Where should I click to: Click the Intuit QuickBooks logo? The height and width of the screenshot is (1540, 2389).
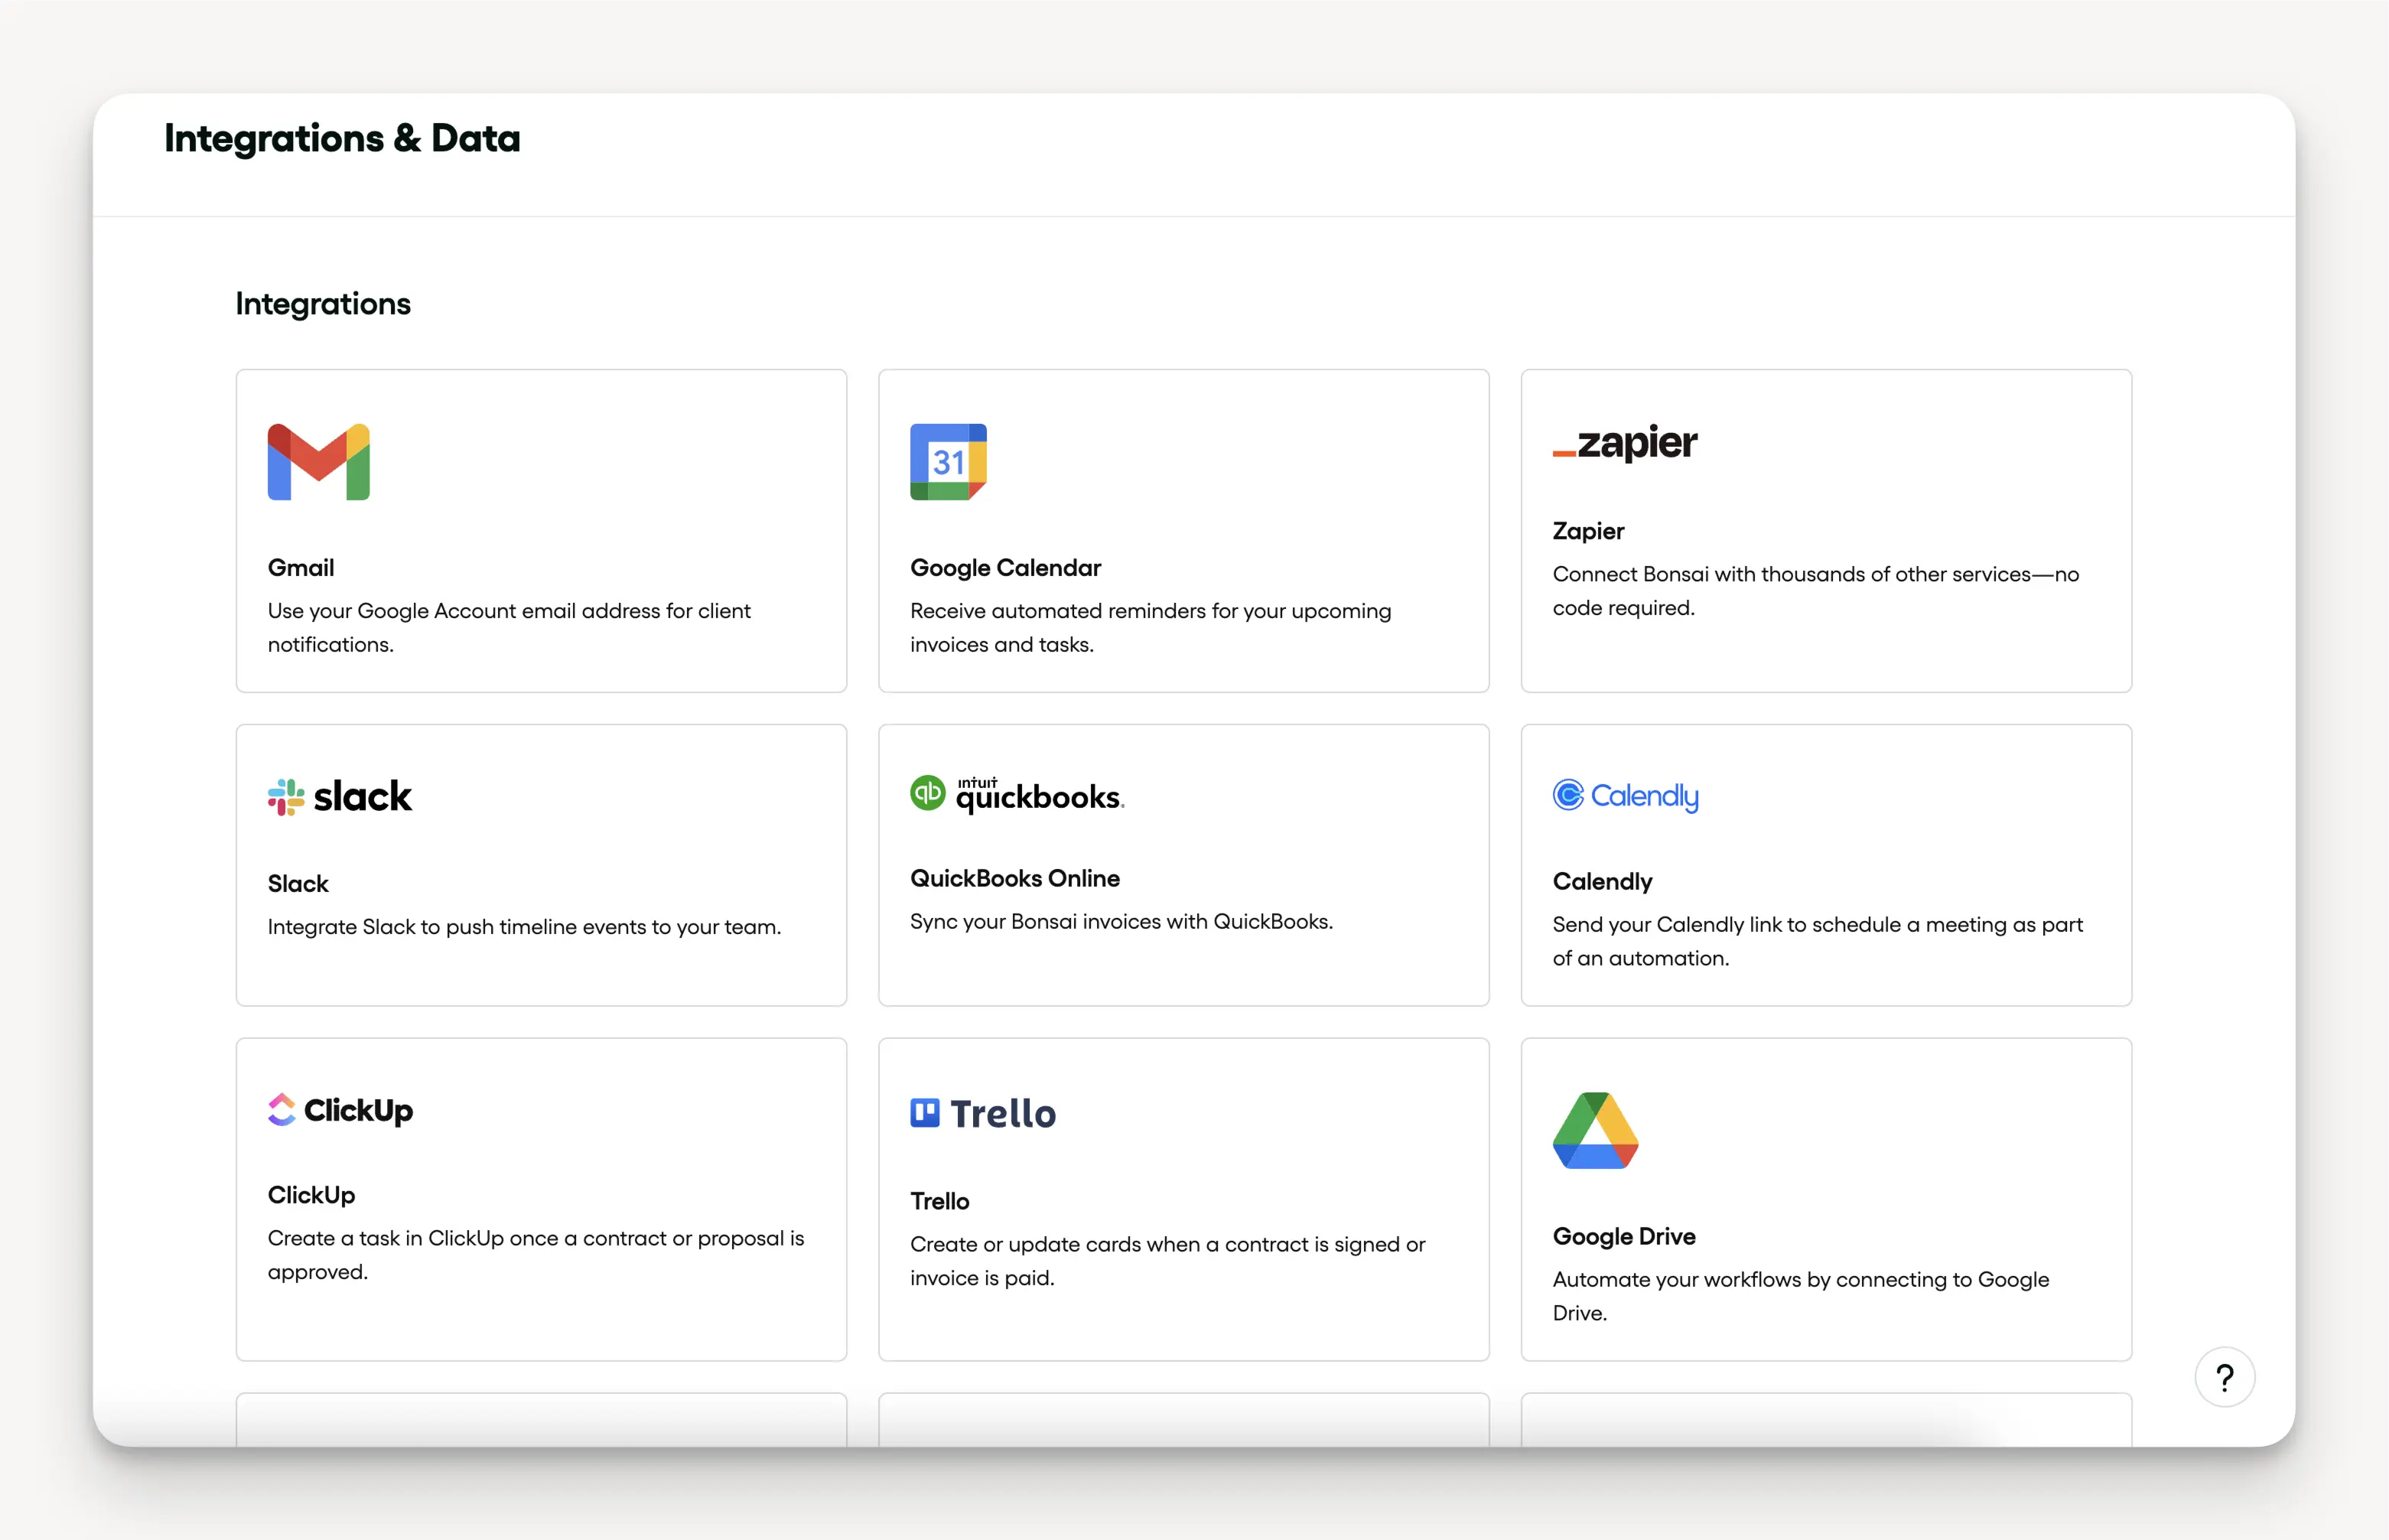coord(1017,795)
